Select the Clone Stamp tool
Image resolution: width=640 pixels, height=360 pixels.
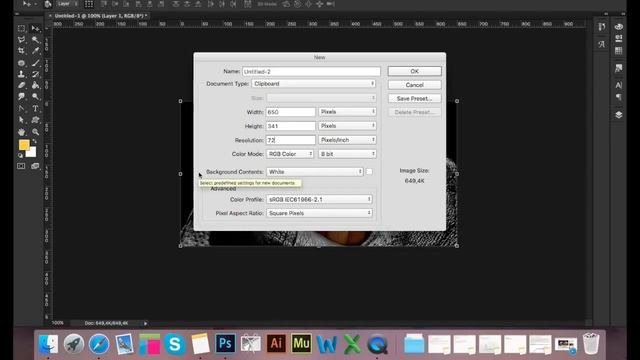[x=21, y=74]
